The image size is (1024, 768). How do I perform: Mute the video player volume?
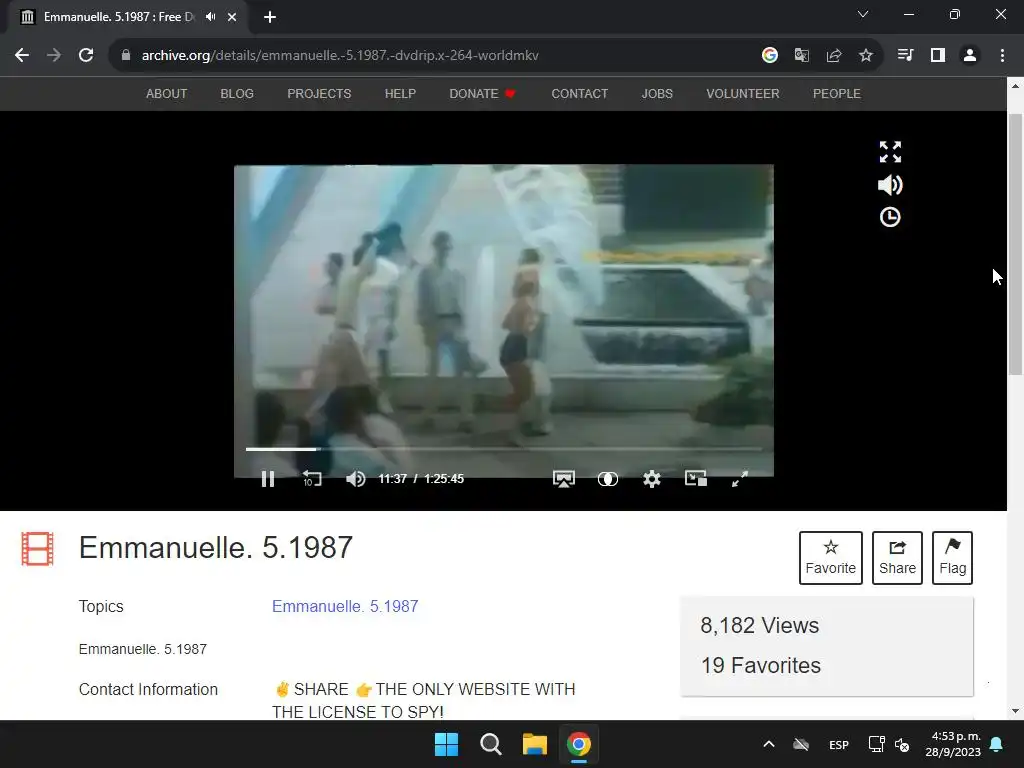coord(355,479)
